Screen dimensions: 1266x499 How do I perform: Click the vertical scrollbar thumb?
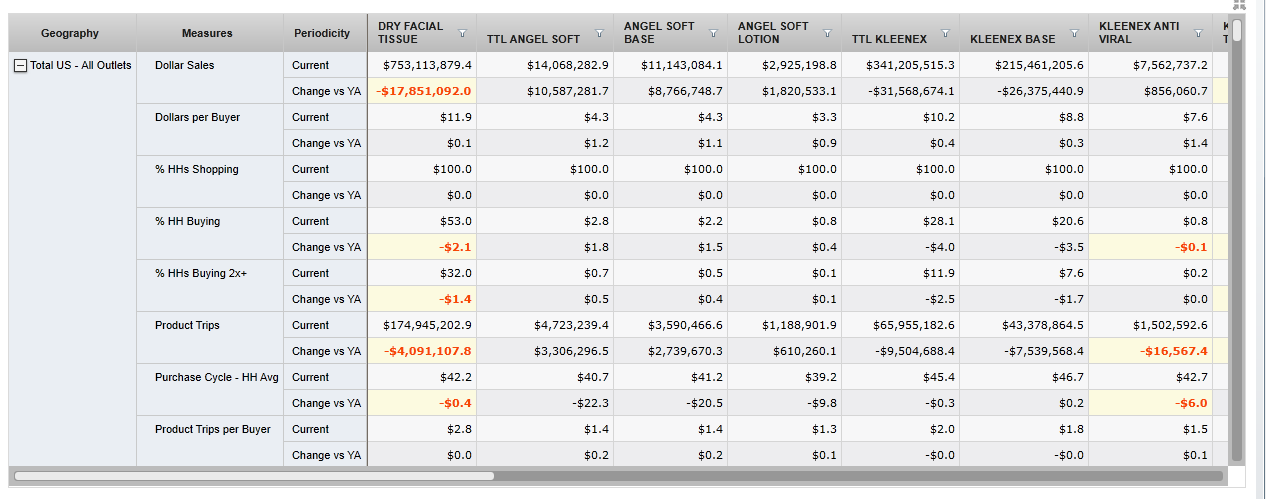click(x=1237, y=31)
